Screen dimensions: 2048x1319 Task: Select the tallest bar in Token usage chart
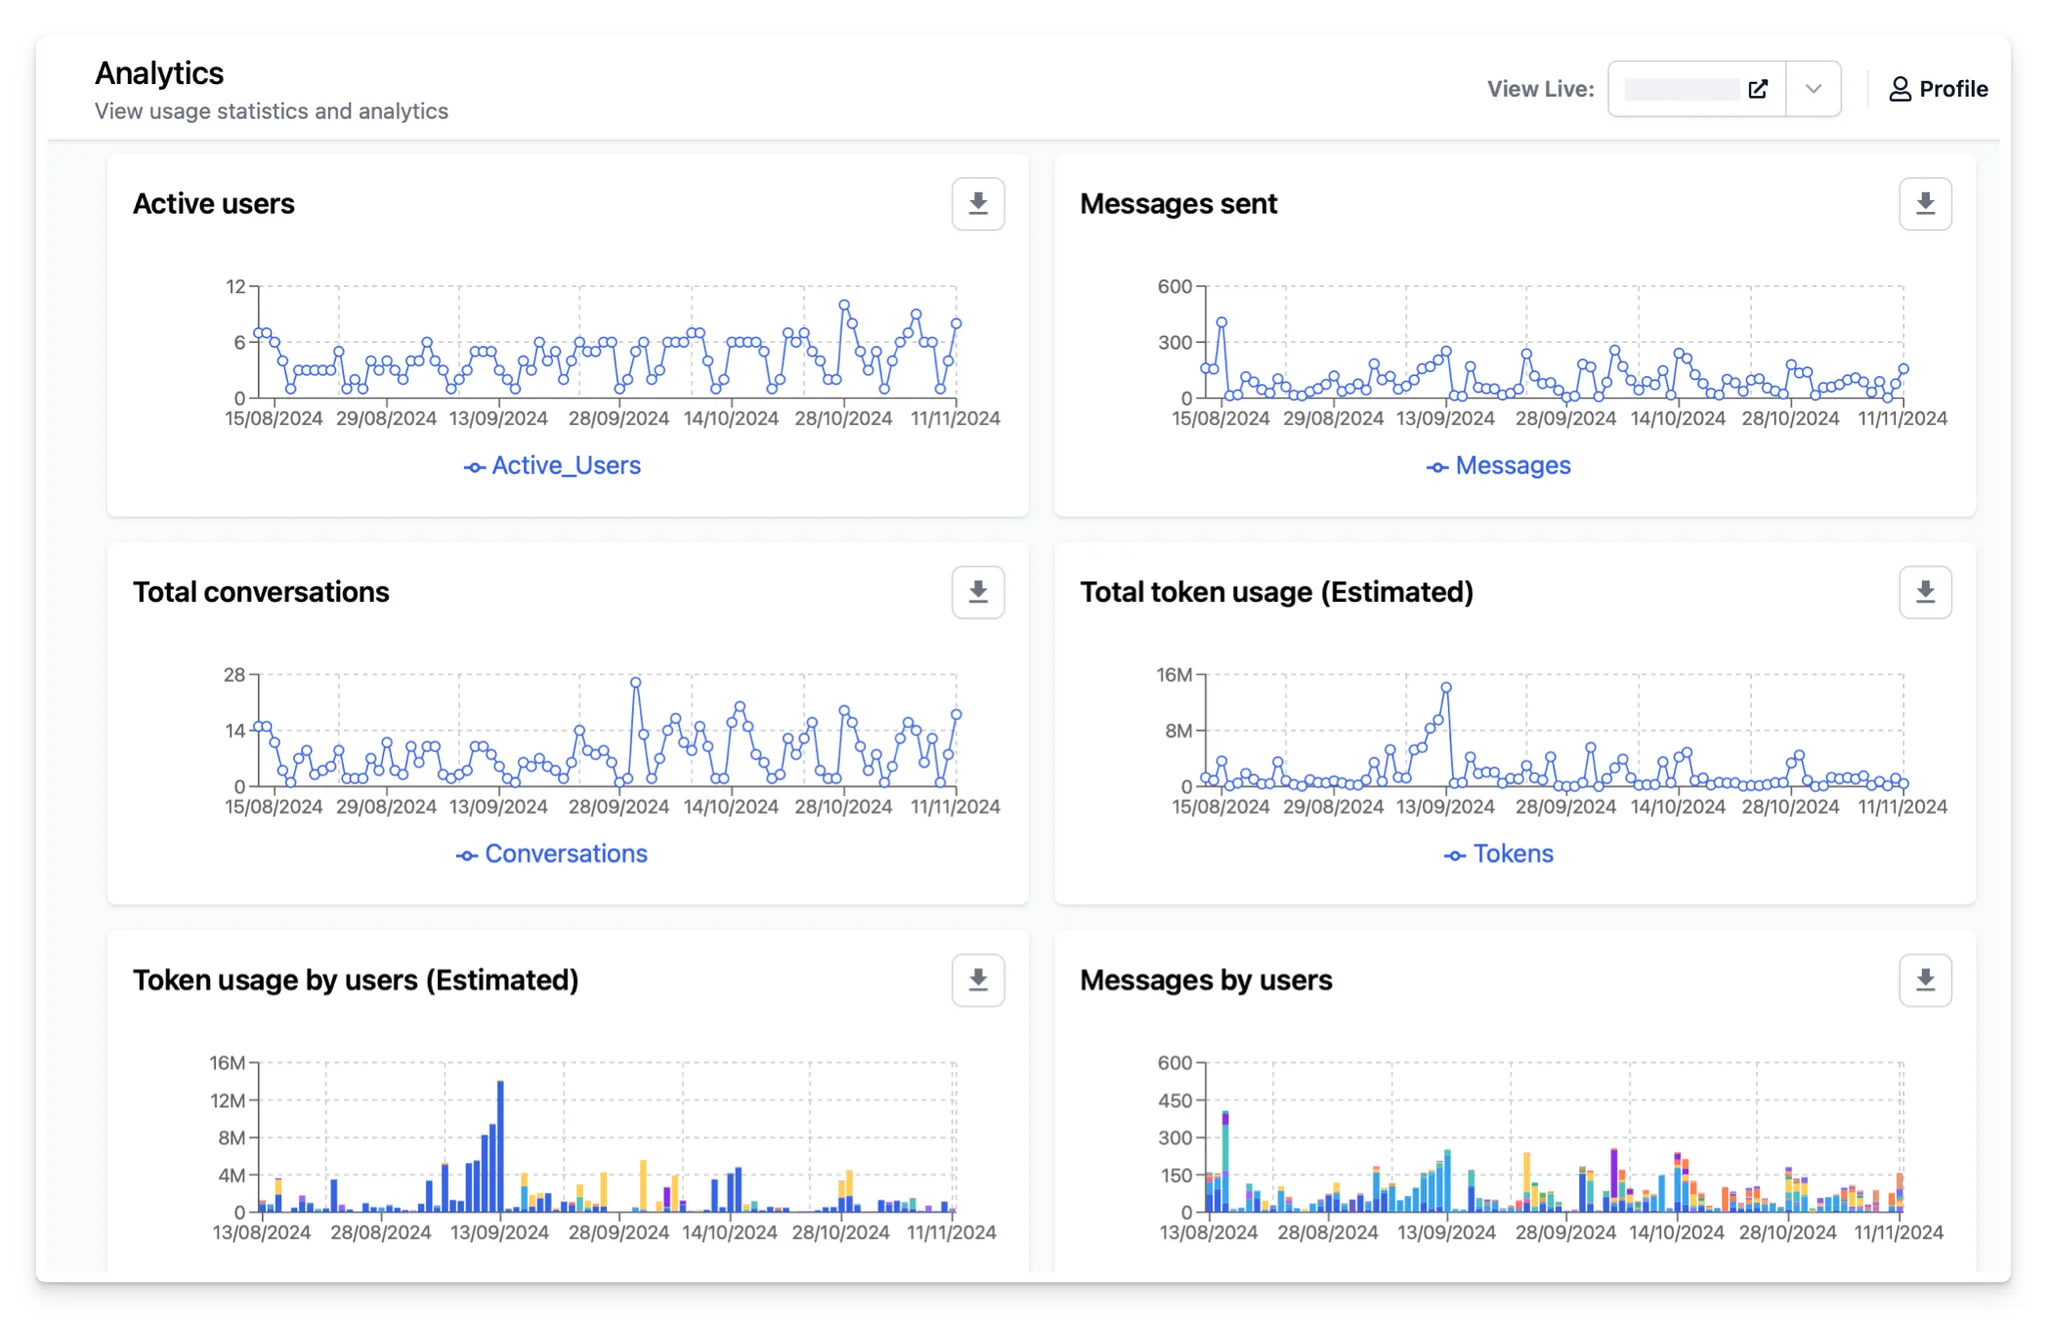click(x=500, y=1146)
